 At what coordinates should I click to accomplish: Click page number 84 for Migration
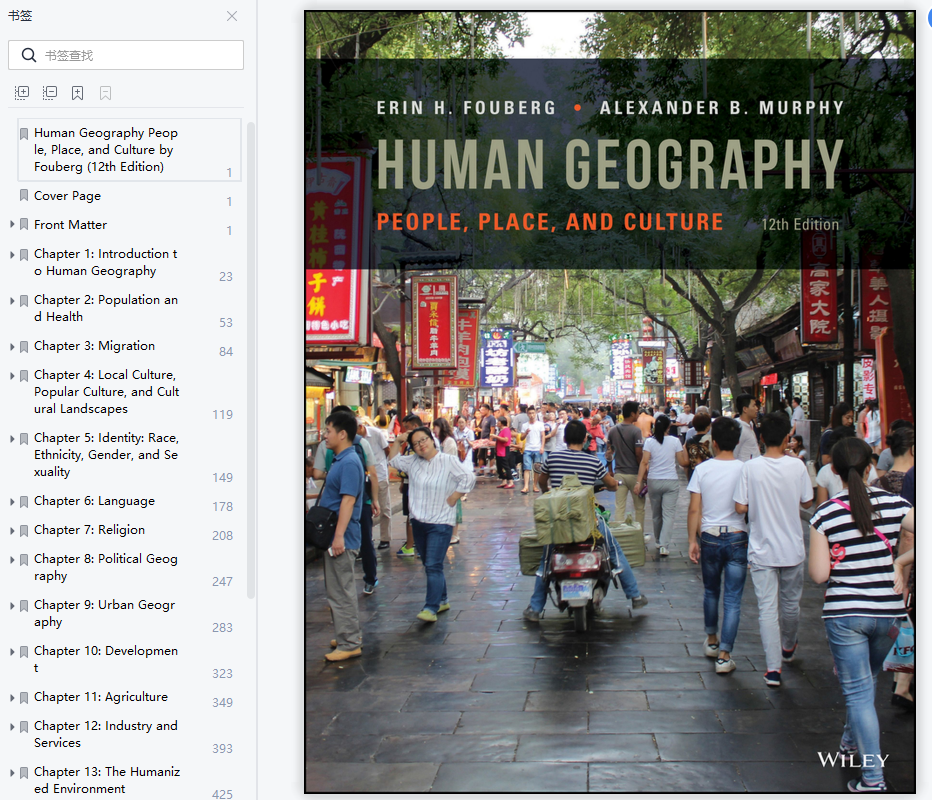coord(226,352)
